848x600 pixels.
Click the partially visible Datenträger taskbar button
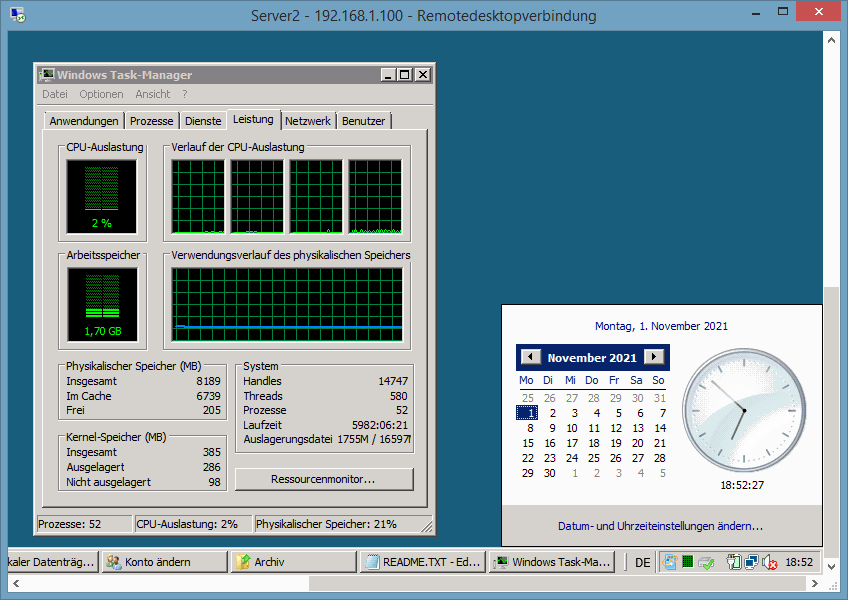click(x=53, y=562)
